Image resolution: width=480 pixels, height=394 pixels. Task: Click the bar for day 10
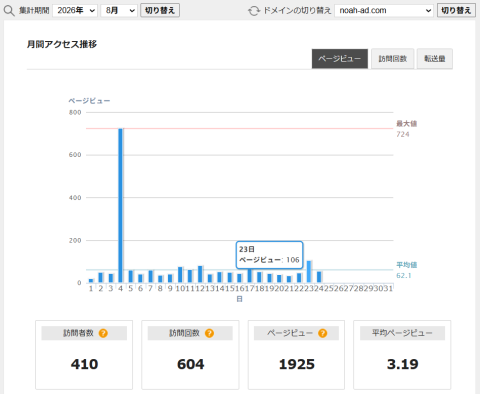coord(180,275)
